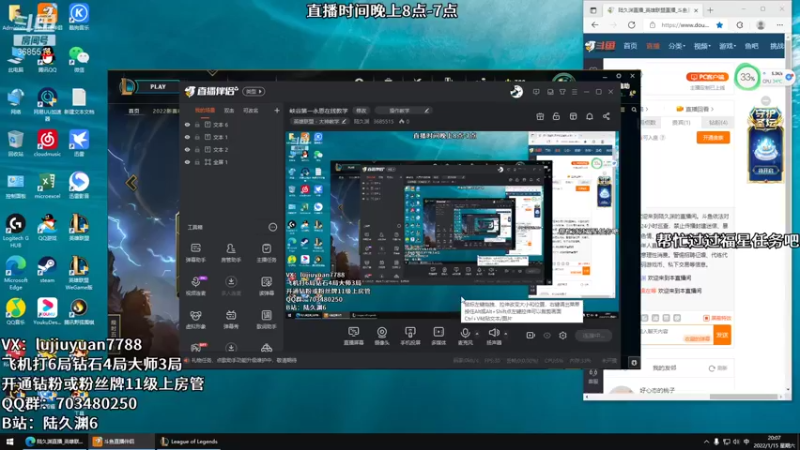Select the 贵宾(1) tab in browser
This screenshot has width=800, height=450.
tap(681, 122)
